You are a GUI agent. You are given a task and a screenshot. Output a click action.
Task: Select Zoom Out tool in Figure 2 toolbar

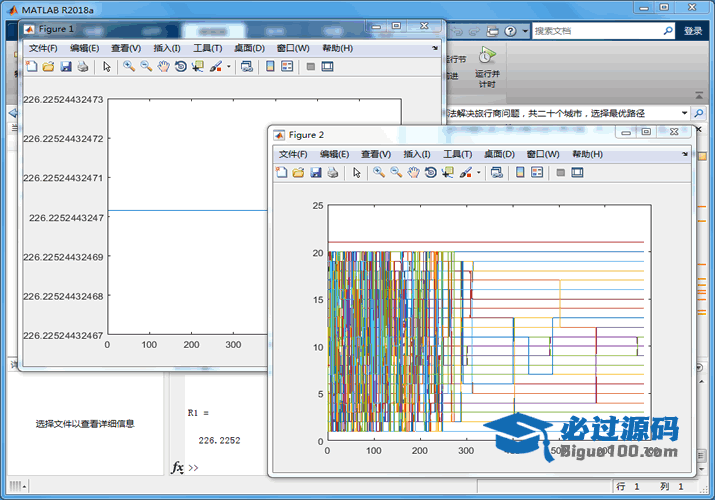[396, 172]
